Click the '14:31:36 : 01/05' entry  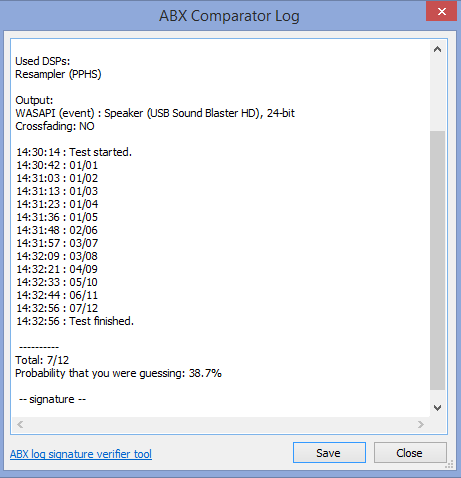pos(57,217)
